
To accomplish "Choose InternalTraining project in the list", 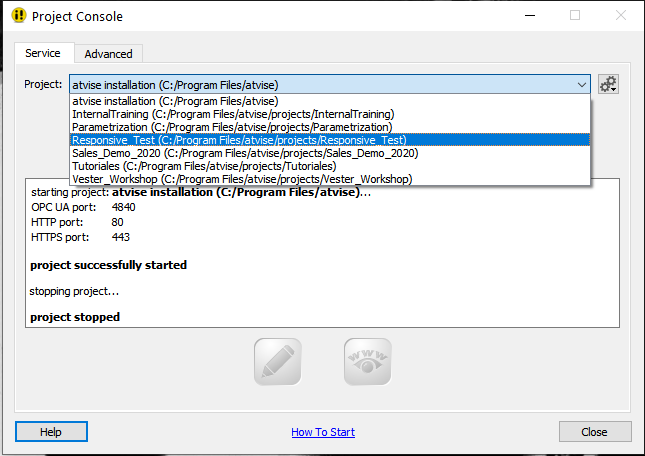I will click(330, 114).
